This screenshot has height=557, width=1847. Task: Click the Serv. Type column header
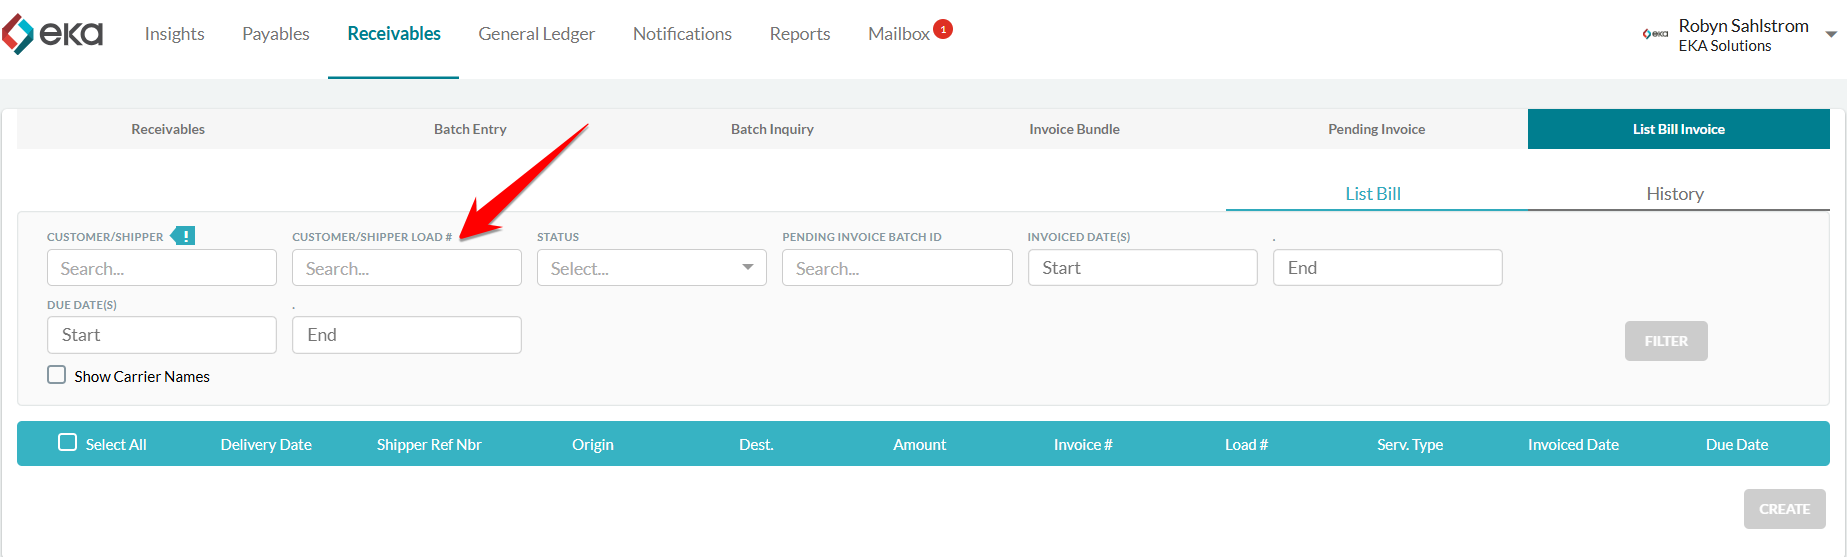pyautogui.click(x=1410, y=444)
